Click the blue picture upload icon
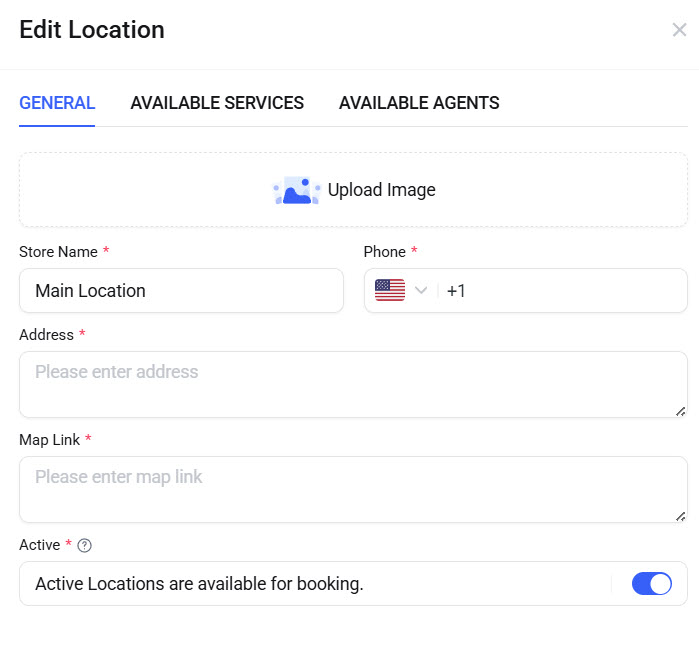The height and width of the screenshot is (667, 699). point(296,190)
